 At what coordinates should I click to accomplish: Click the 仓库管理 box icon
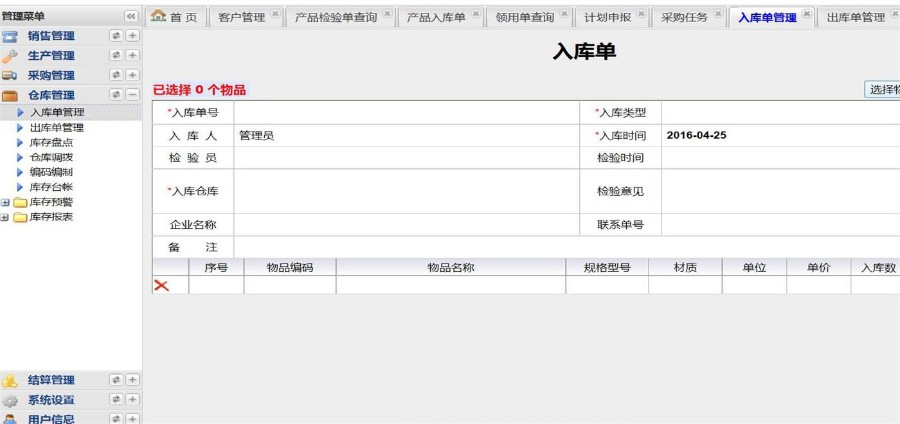[10, 95]
